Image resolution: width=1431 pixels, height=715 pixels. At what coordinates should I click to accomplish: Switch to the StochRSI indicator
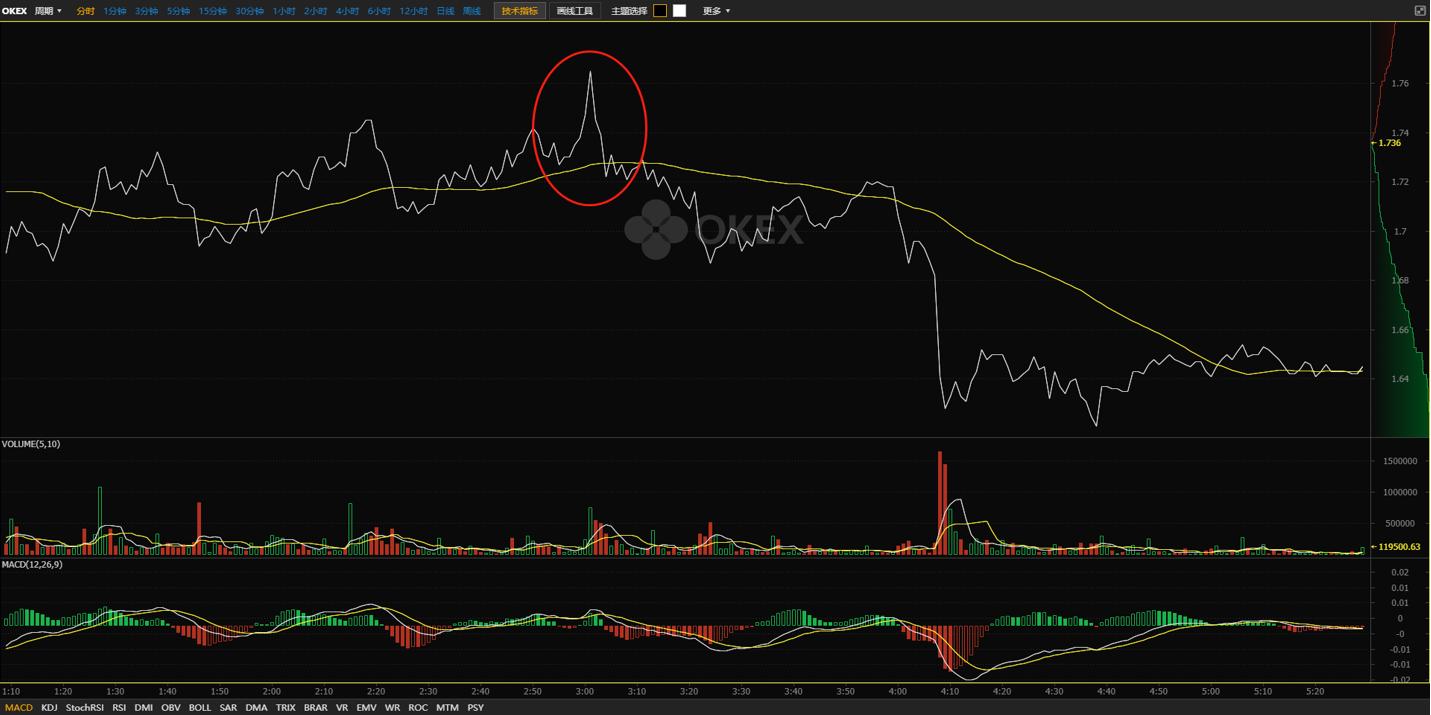coord(84,707)
